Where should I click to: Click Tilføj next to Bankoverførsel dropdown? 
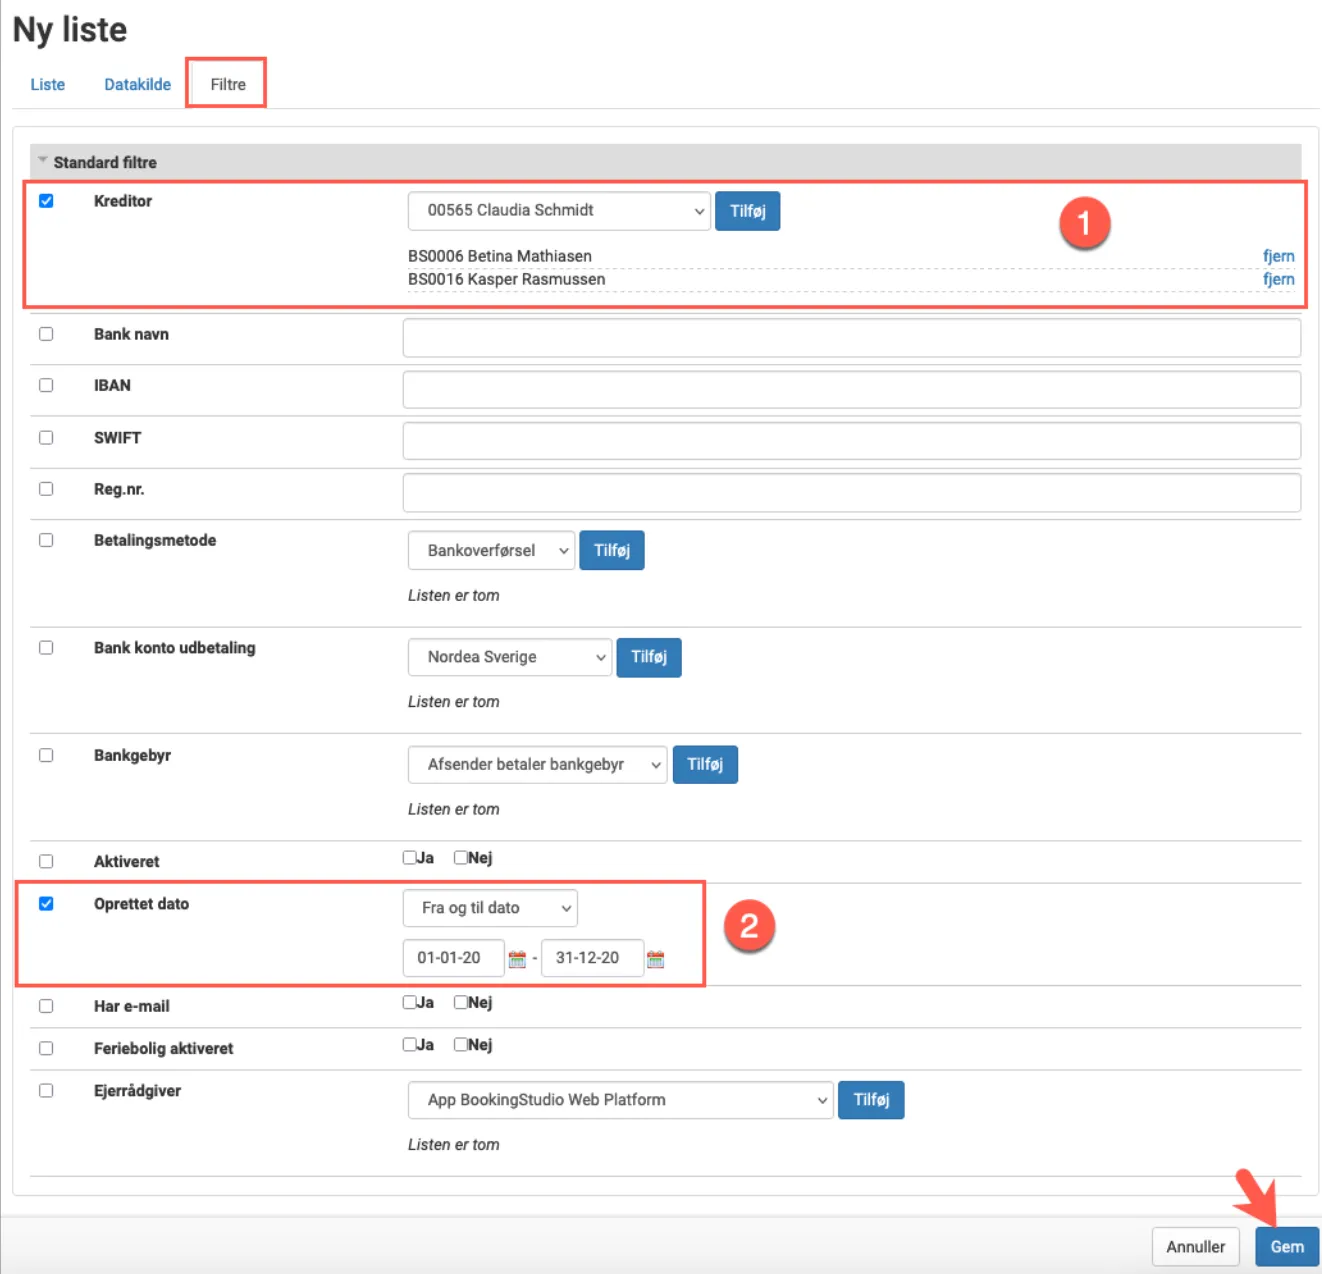point(612,550)
